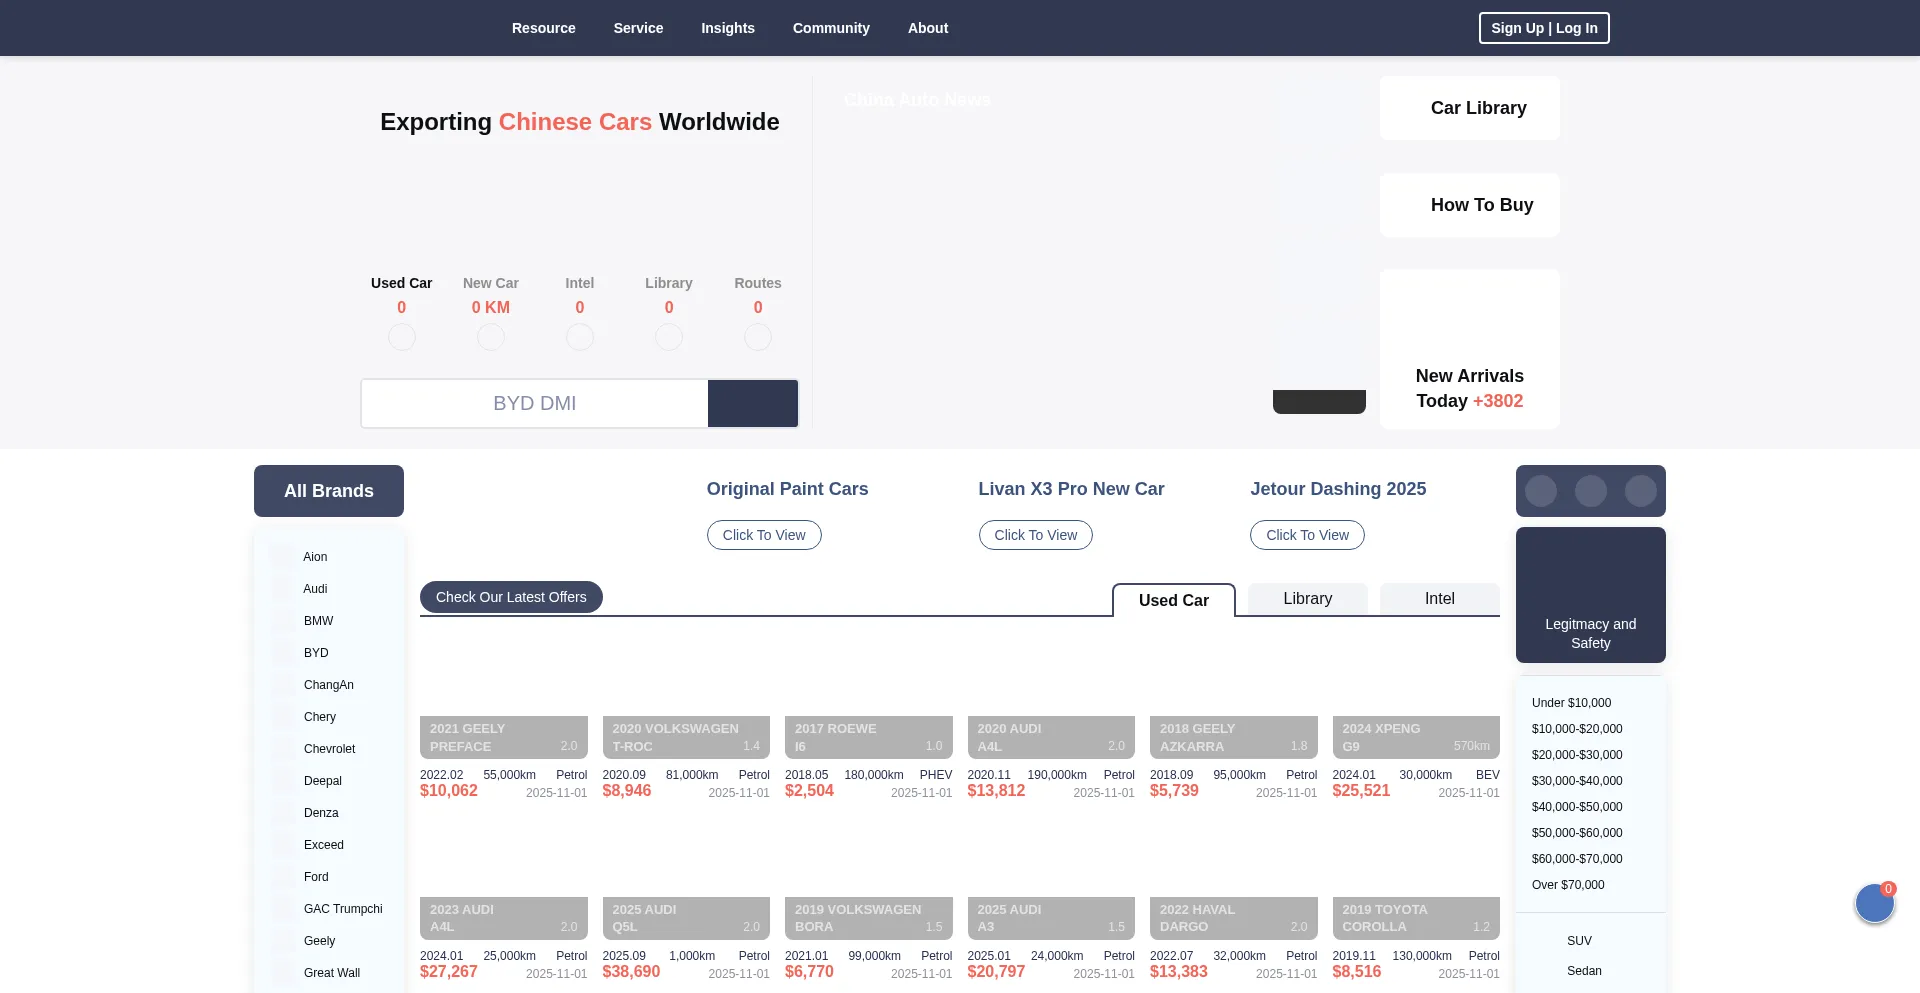Select BYD in the brands list
Viewport: 1920px width, 993px height.
click(x=316, y=653)
